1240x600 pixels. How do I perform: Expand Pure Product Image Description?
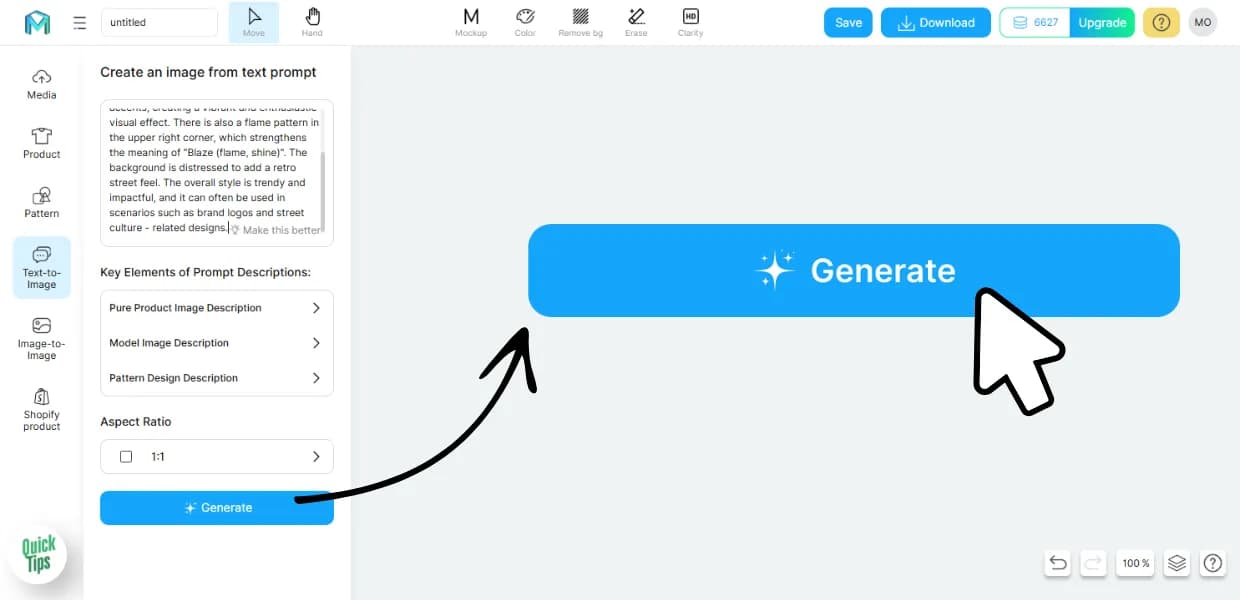pyautogui.click(x=217, y=308)
